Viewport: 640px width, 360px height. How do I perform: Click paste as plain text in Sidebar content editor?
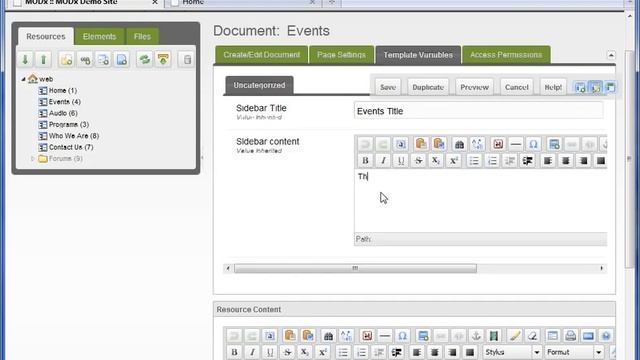point(421,144)
